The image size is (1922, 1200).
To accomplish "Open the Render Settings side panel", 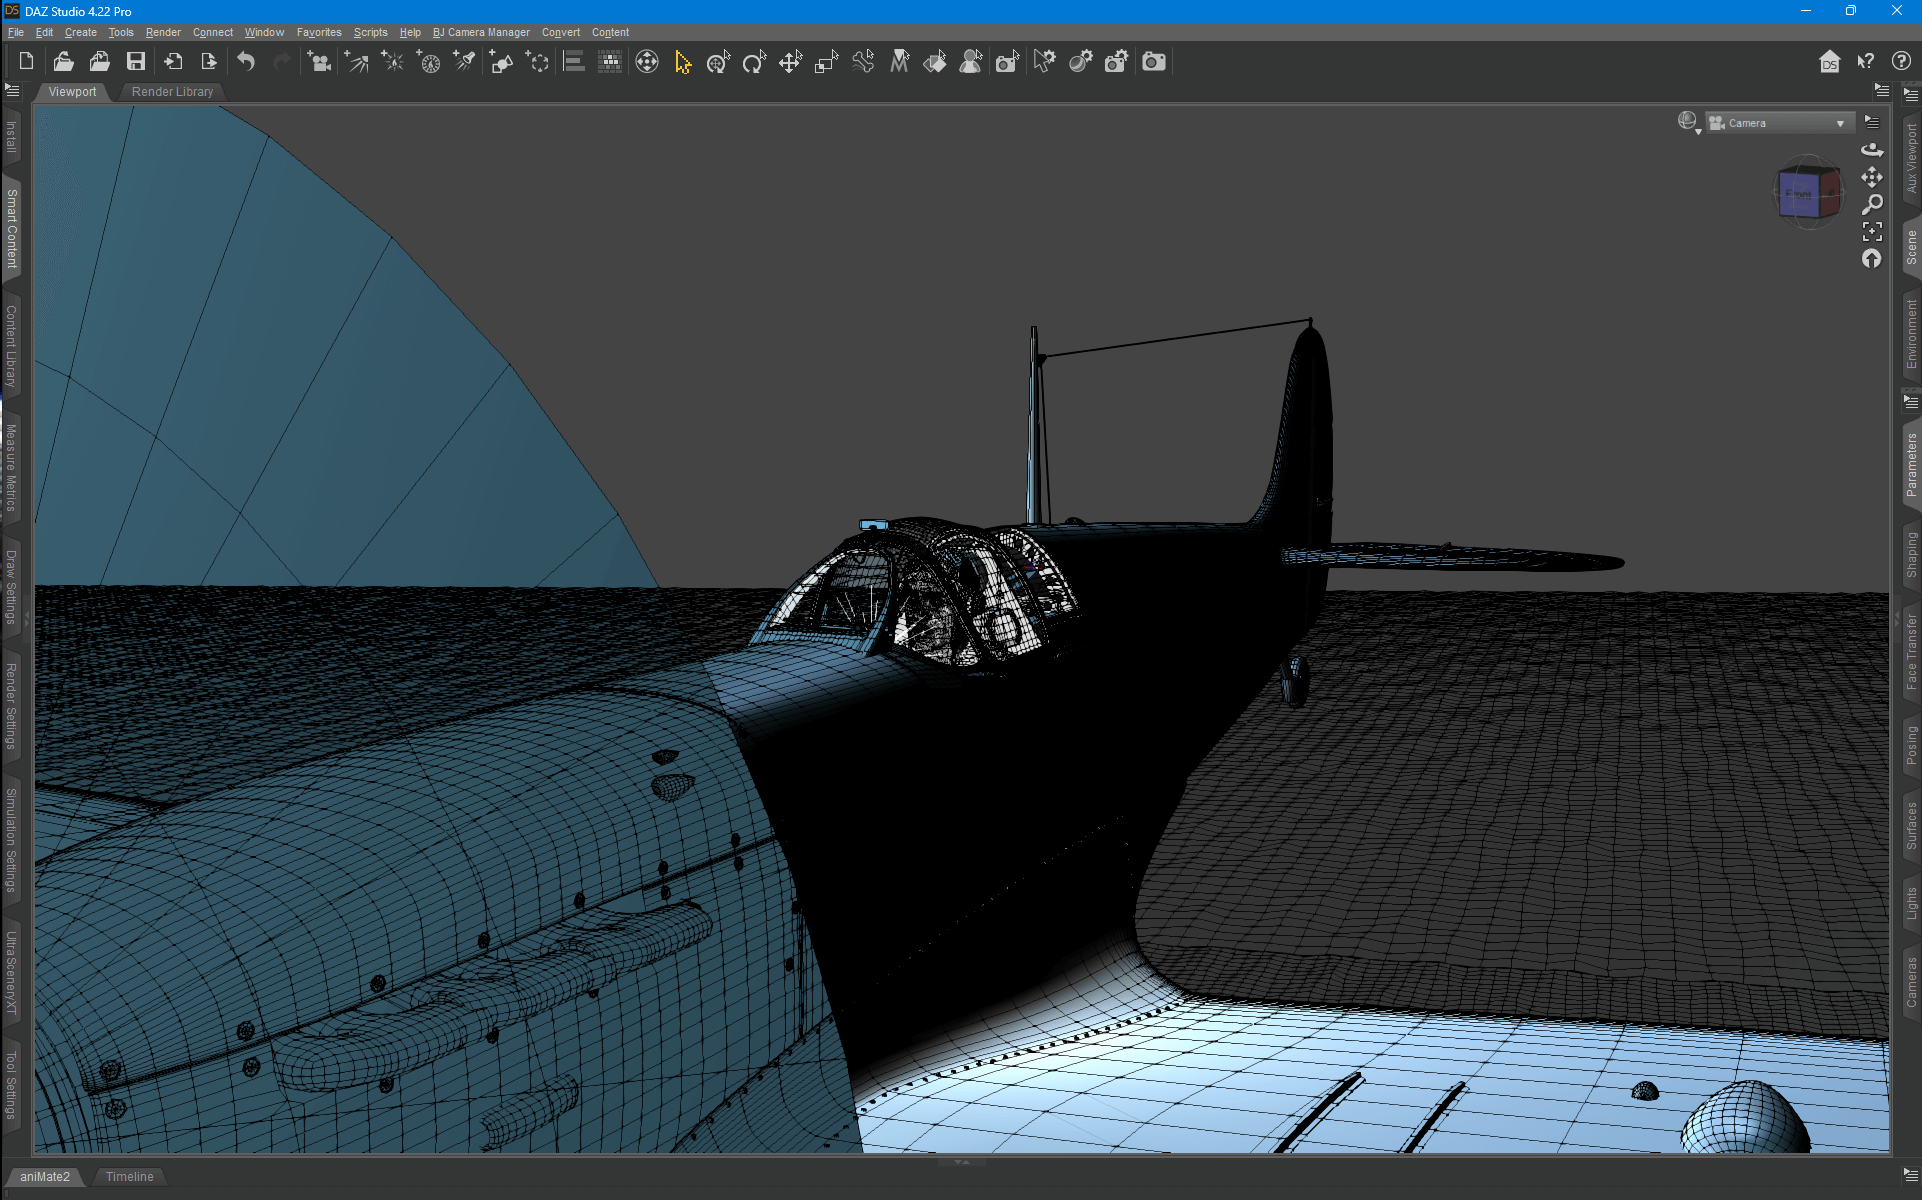I will click(12, 705).
